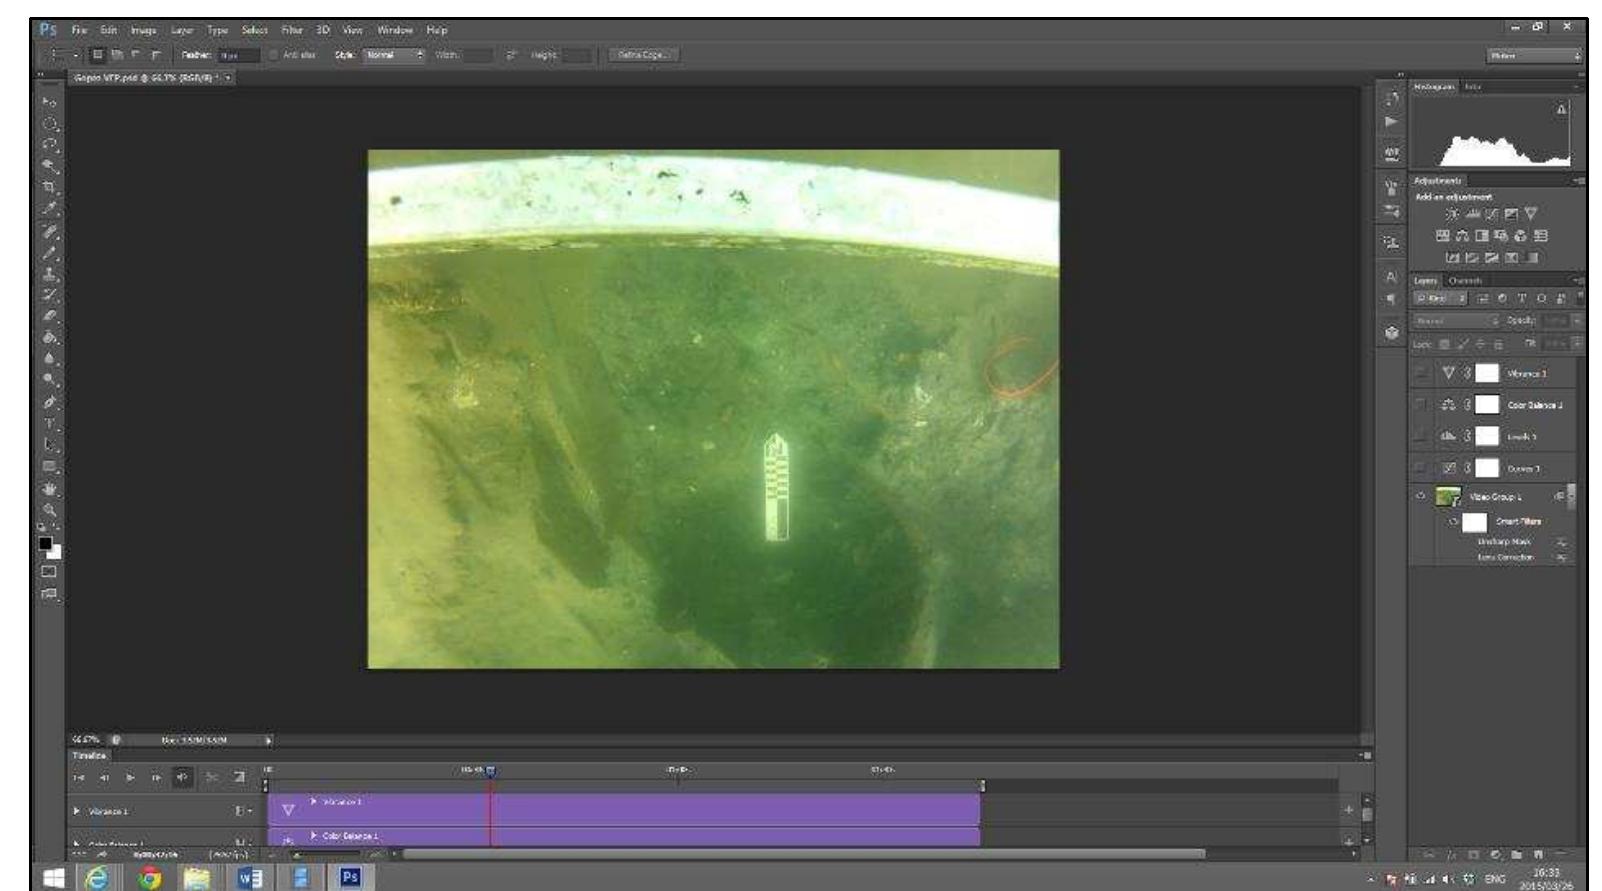Select the Quick Selection tool

(49, 166)
